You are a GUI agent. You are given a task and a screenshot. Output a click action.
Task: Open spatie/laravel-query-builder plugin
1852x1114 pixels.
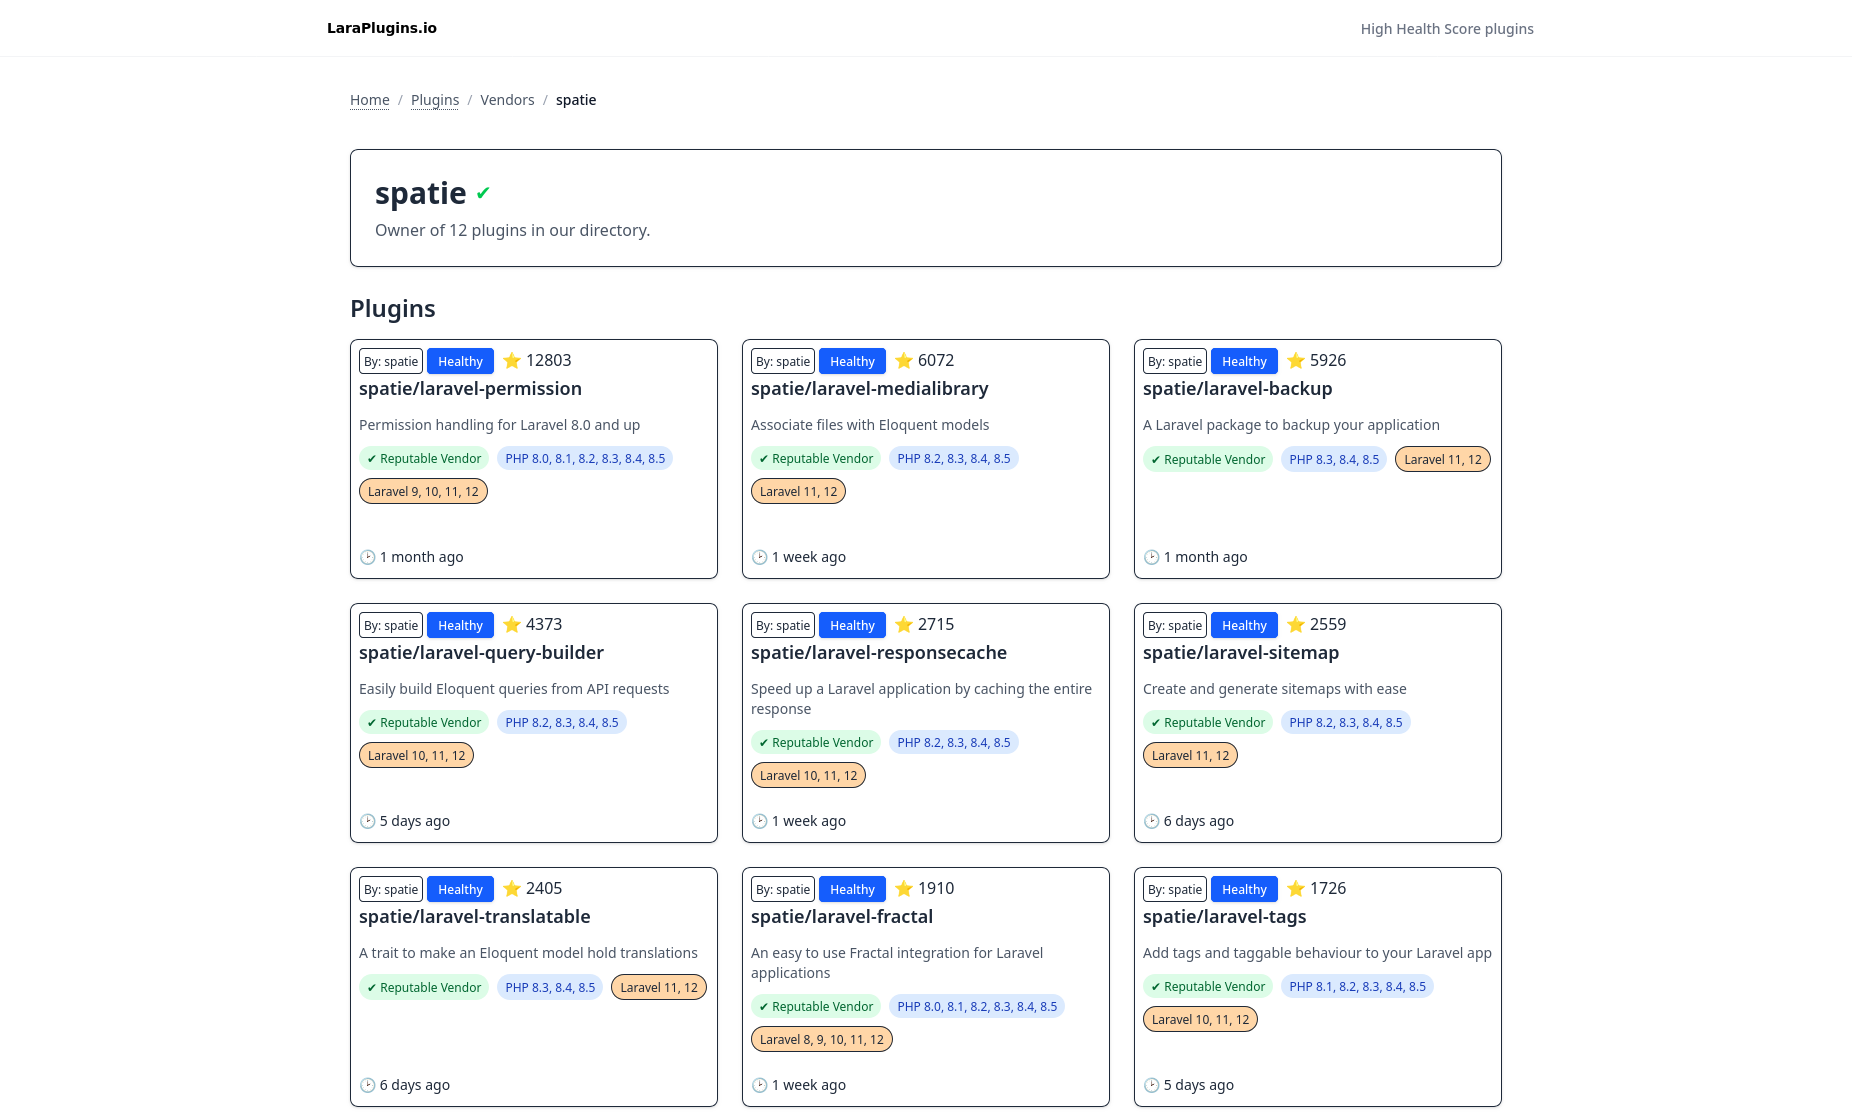pyautogui.click(x=481, y=653)
